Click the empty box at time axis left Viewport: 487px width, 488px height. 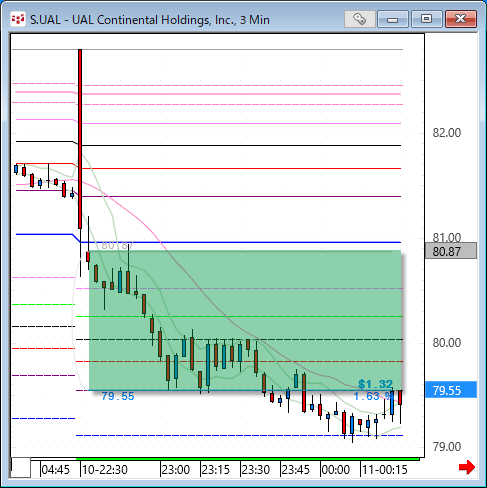(x=21, y=468)
